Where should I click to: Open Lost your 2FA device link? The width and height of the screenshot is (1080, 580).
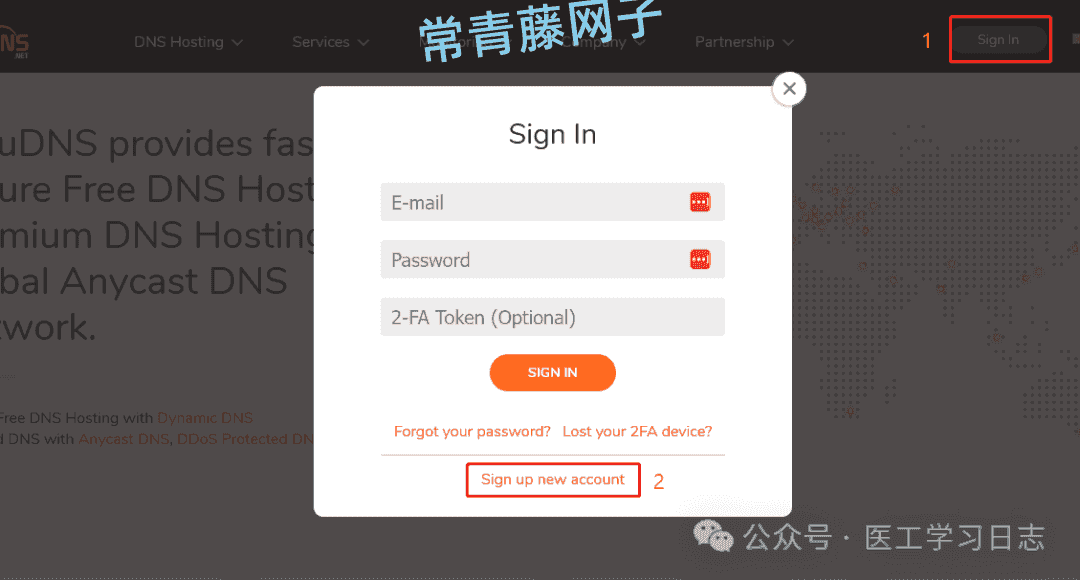(637, 431)
